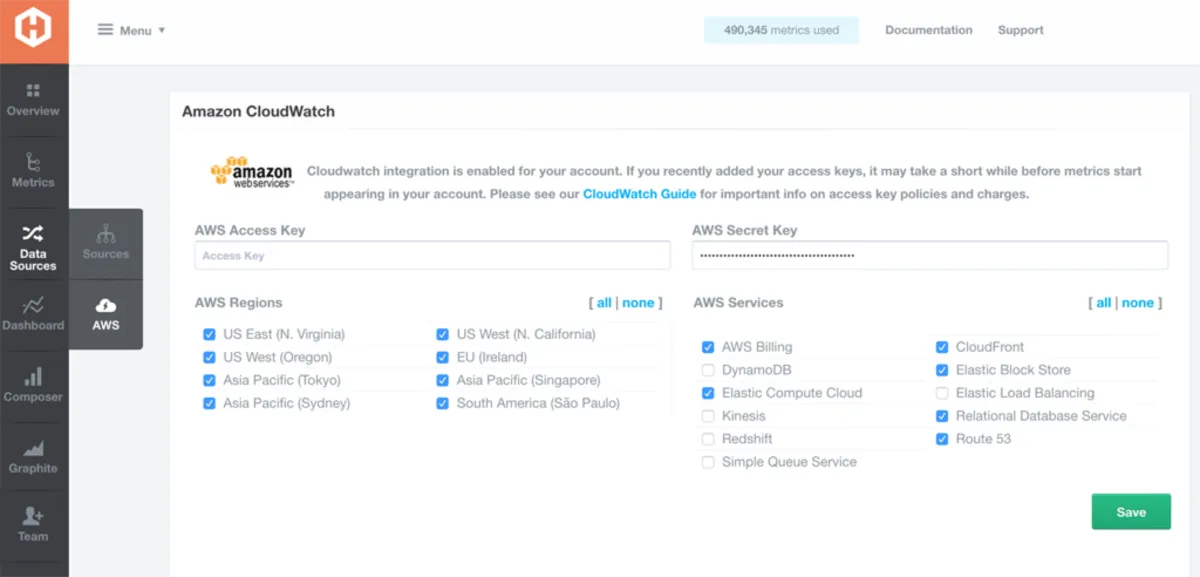The width and height of the screenshot is (1200, 577).
Task: Open the Team add-user icon
Action: pos(33,516)
